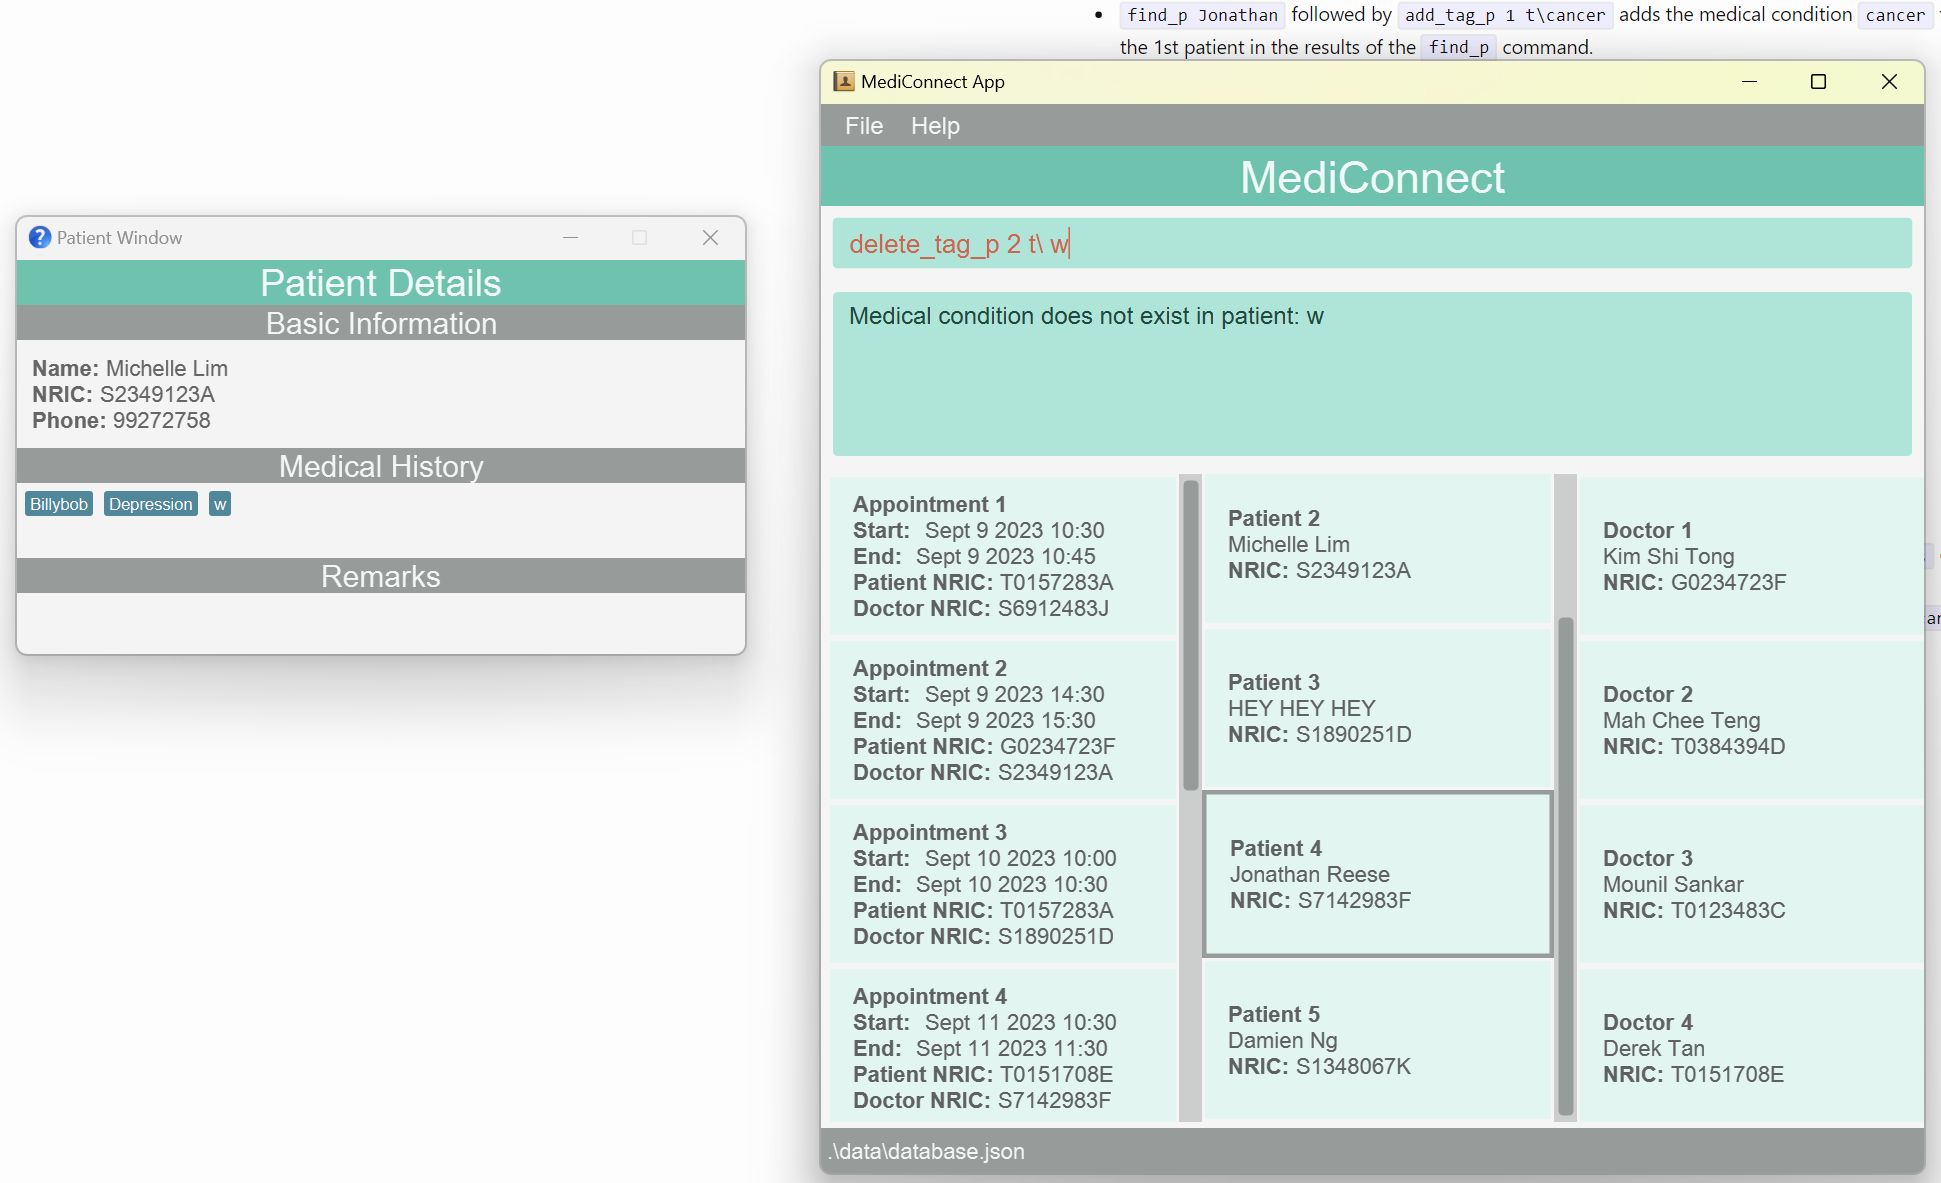This screenshot has width=1941, height=1183.
Task: Select the Appointment 3 card
Action: coord(1003,884)
